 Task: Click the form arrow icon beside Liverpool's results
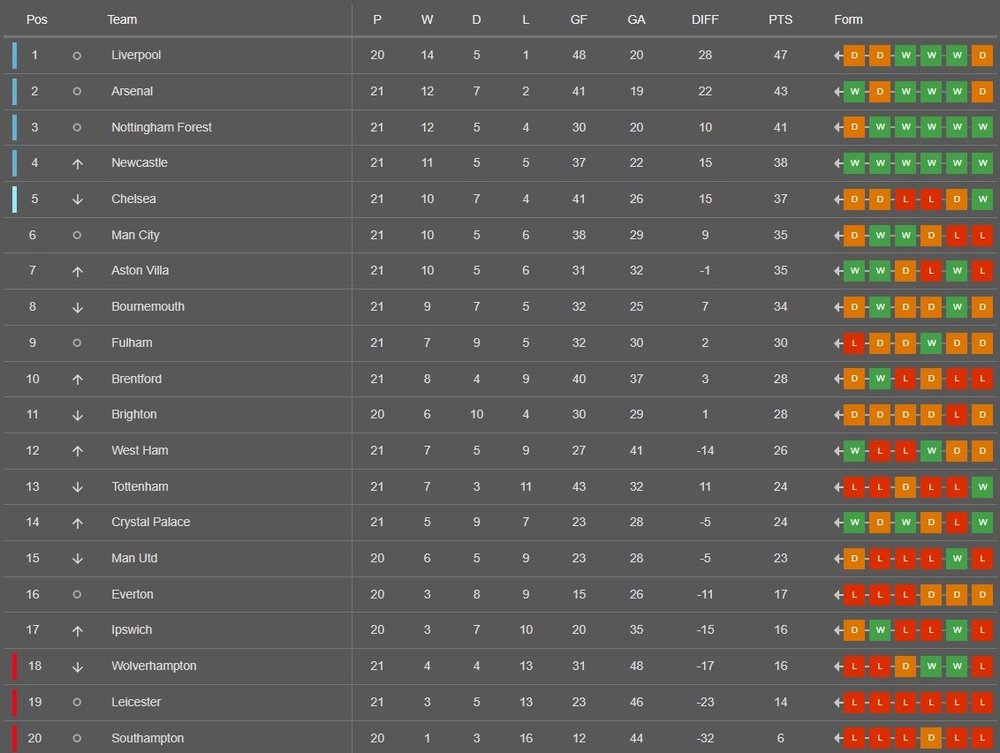point(838,55)
